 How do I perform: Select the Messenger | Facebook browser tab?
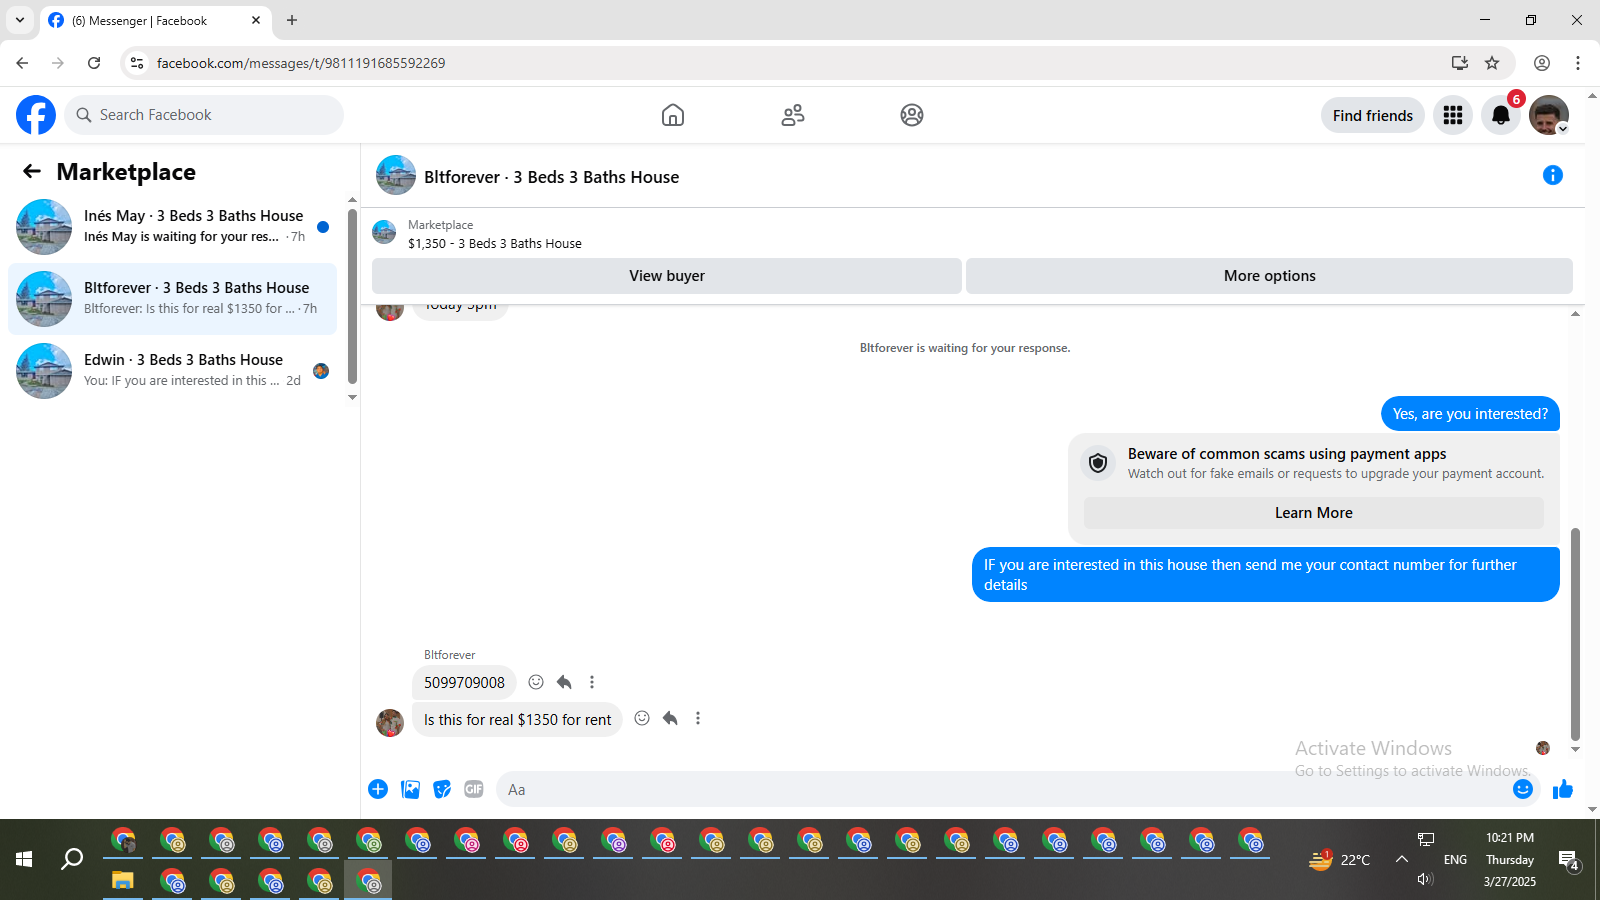(x=156, y=21)
